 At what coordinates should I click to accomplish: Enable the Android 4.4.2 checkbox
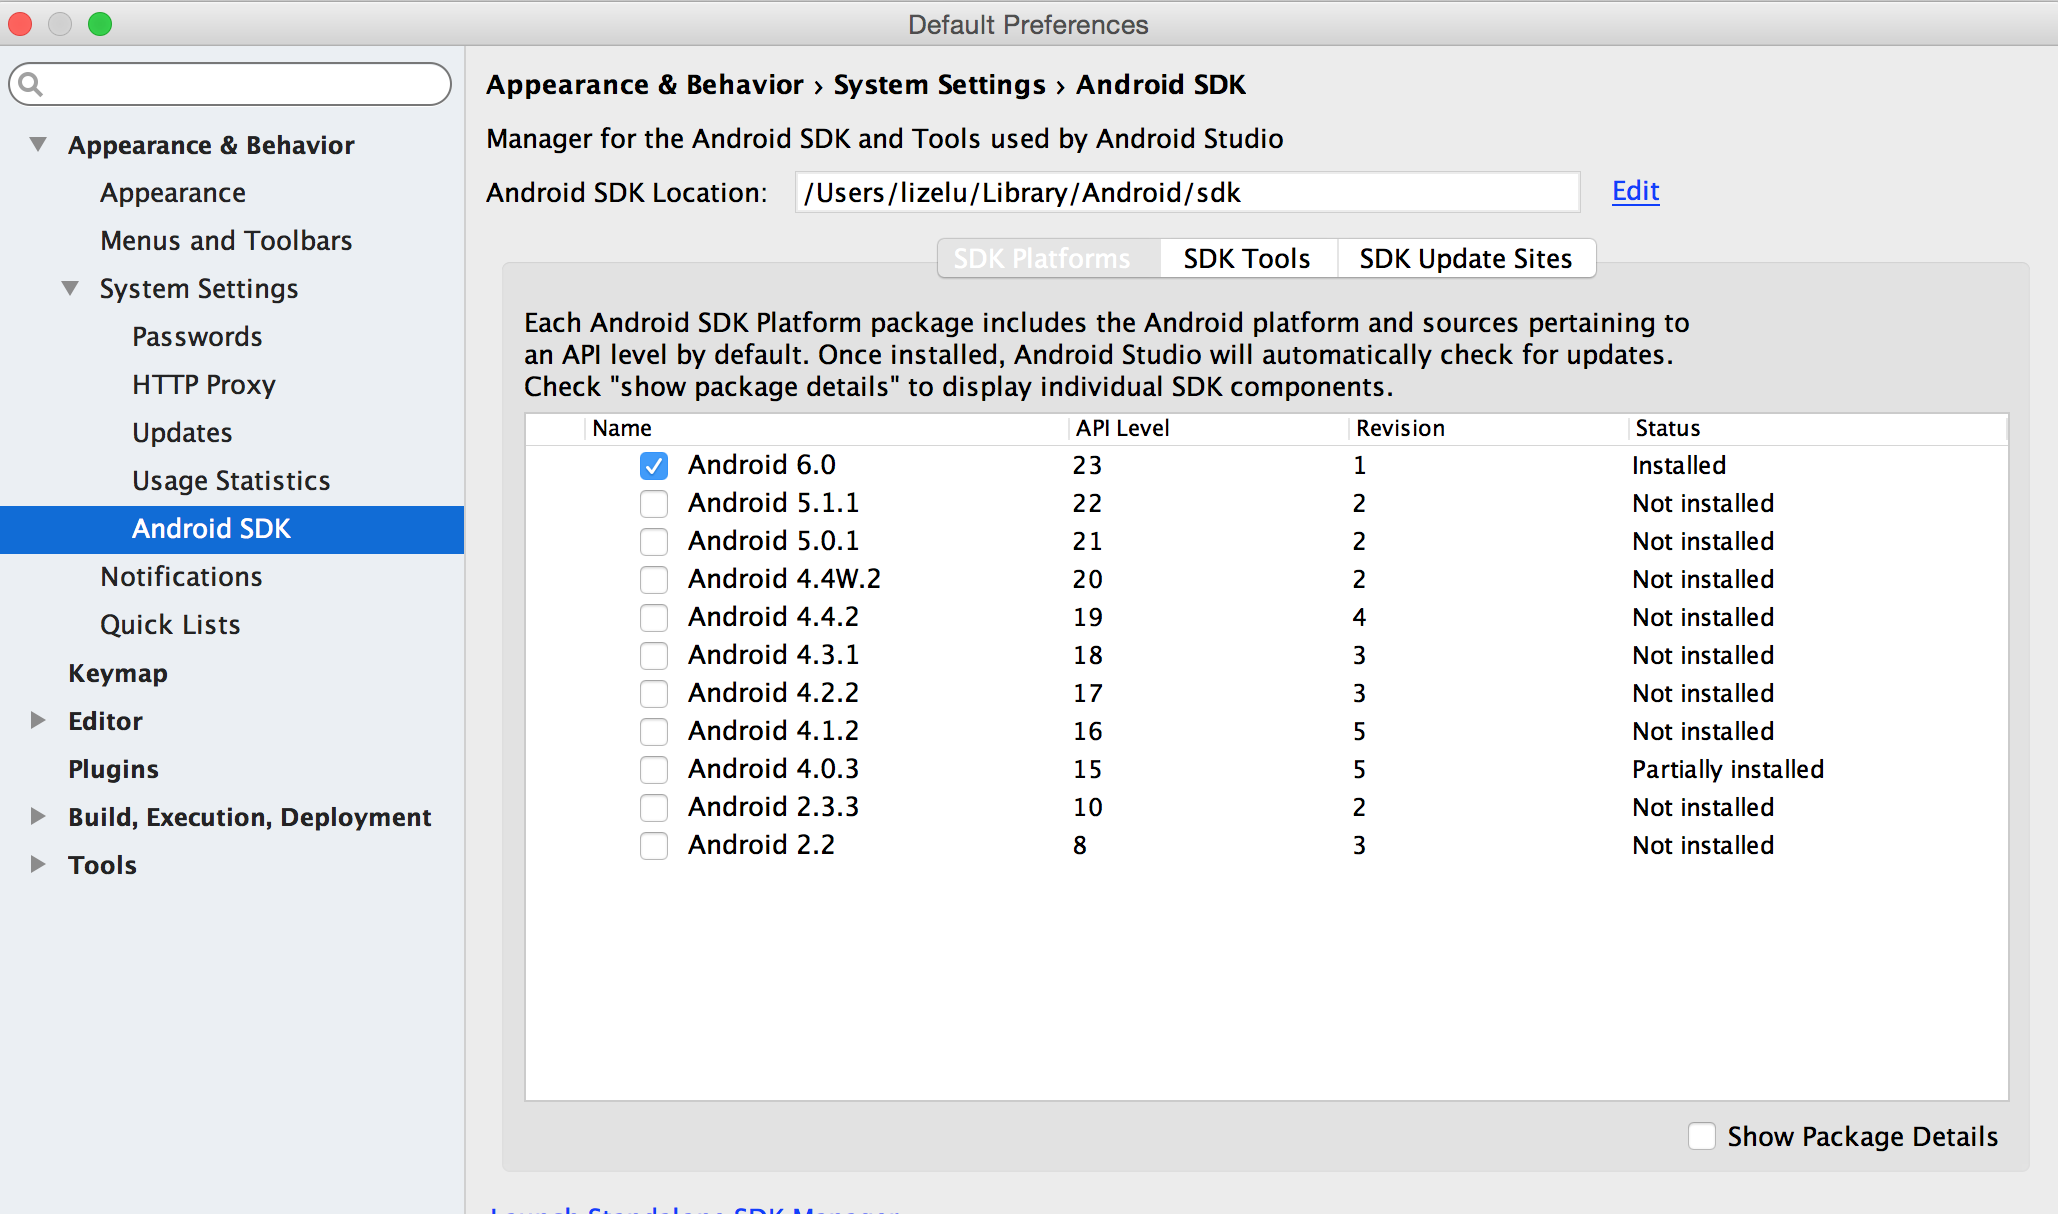pos(654,618)
